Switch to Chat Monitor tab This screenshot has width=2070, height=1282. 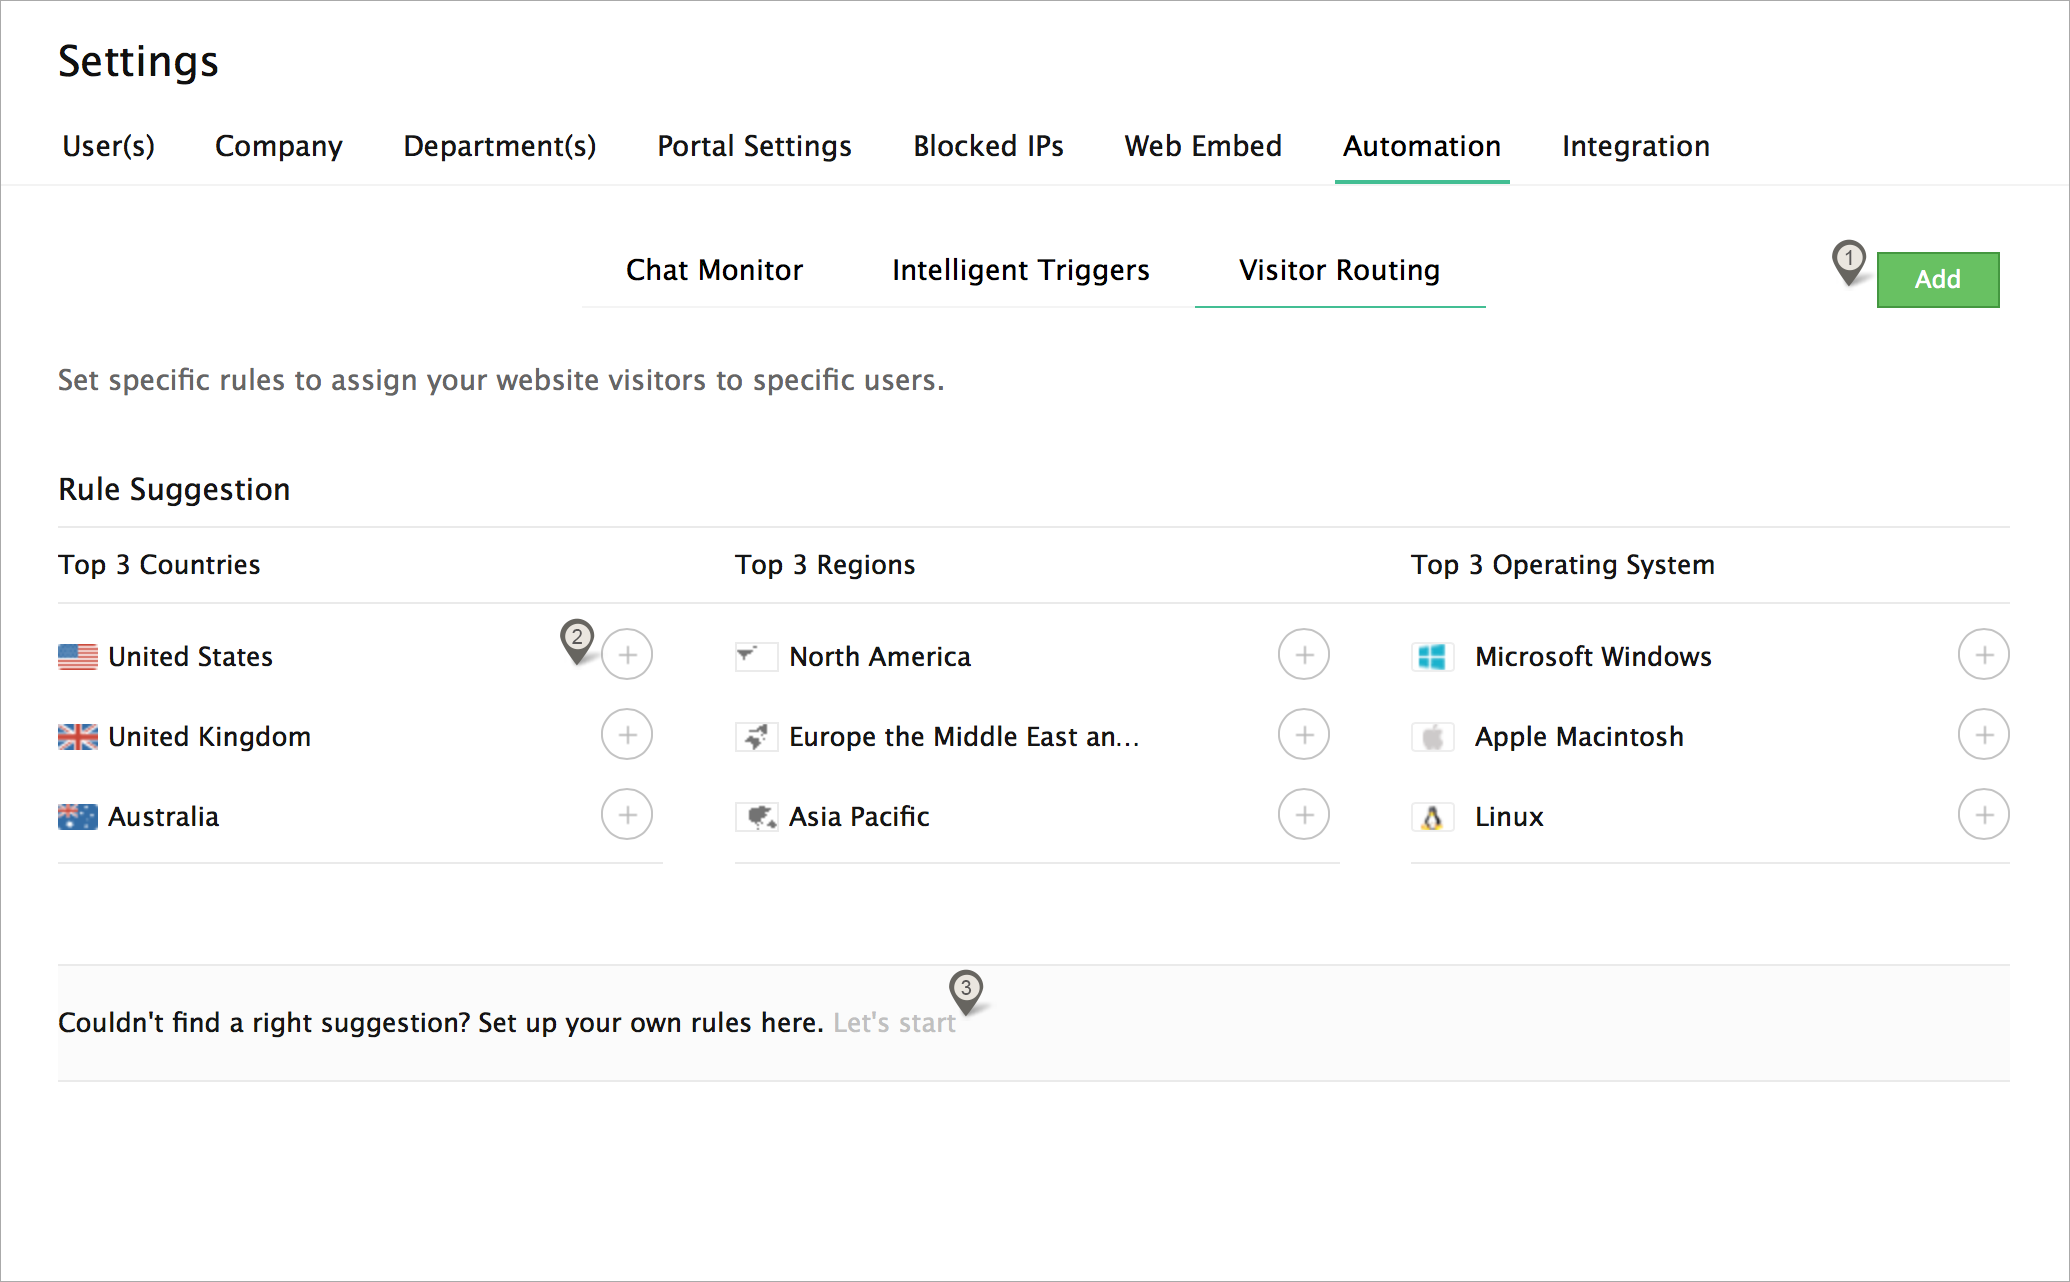[714, 270]
